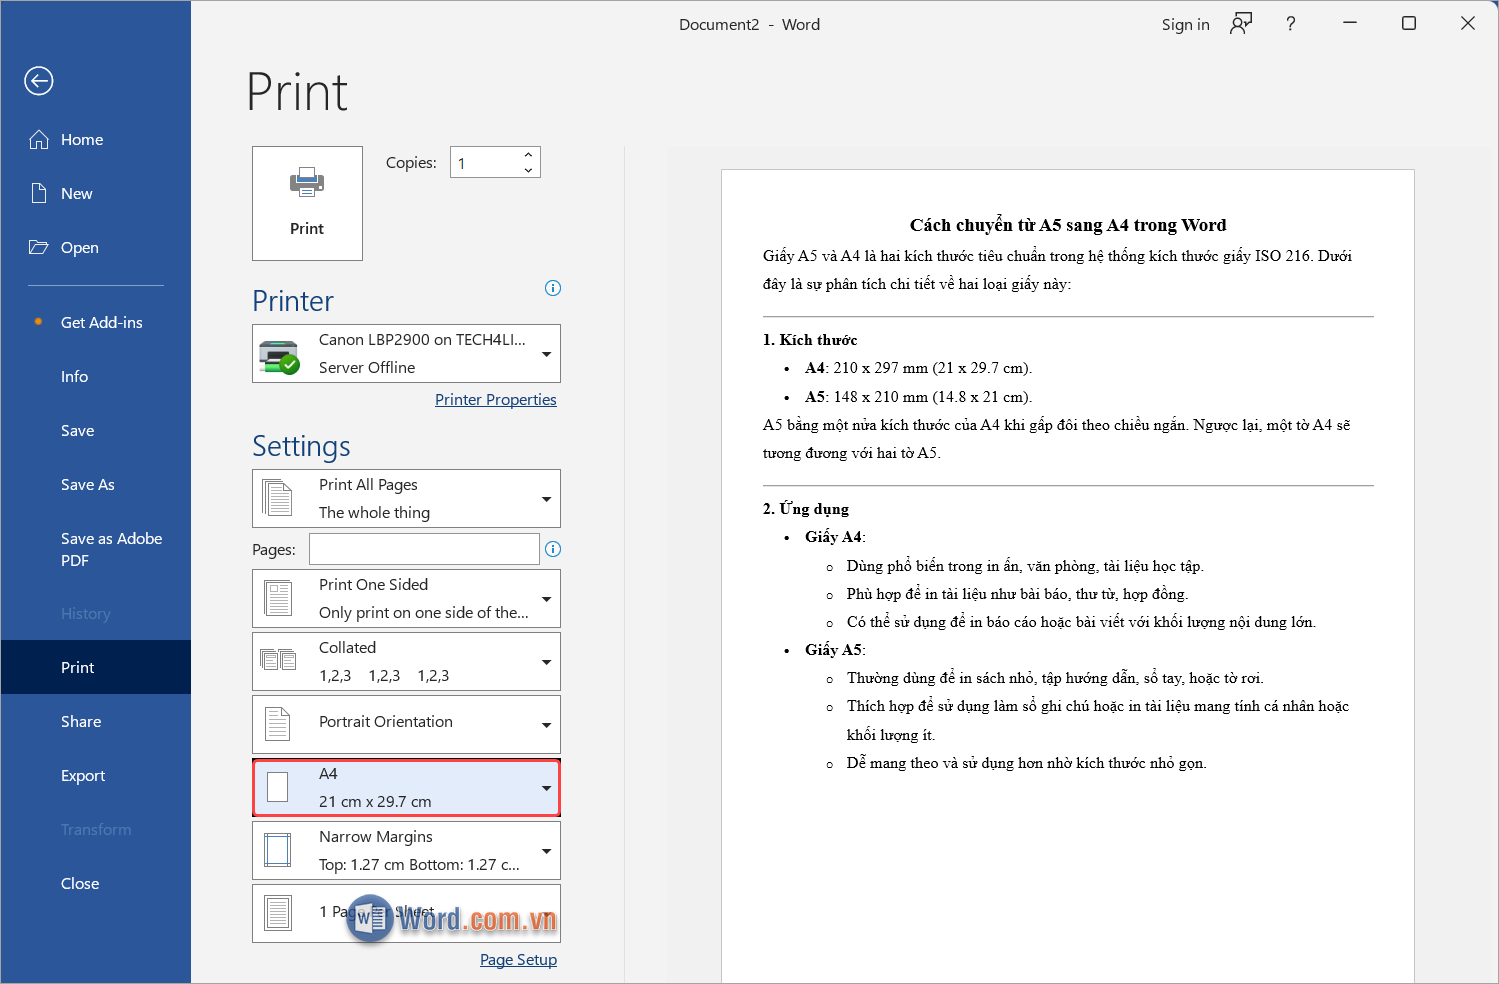Open the Page Setup link
1499x984 pixels.
click(518, 959)
